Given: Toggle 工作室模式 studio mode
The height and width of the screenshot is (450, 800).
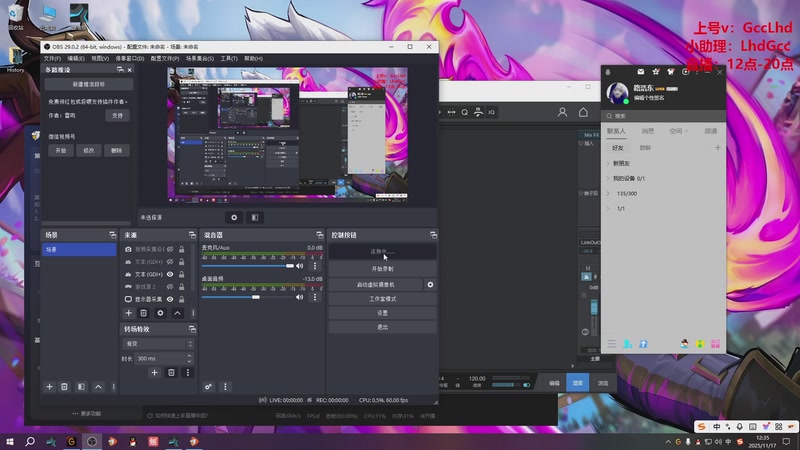Looking at the screenshot, I should click(382, 299).
